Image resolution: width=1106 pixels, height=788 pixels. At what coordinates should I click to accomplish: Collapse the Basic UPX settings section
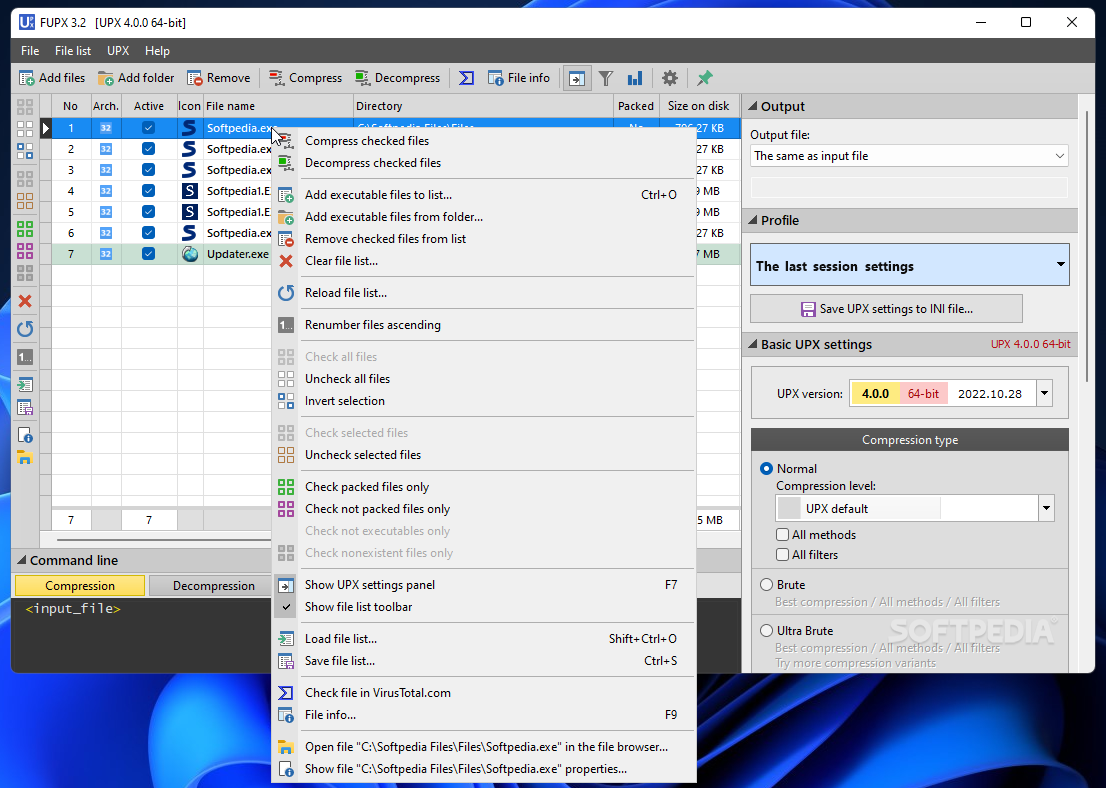(753, 344)
